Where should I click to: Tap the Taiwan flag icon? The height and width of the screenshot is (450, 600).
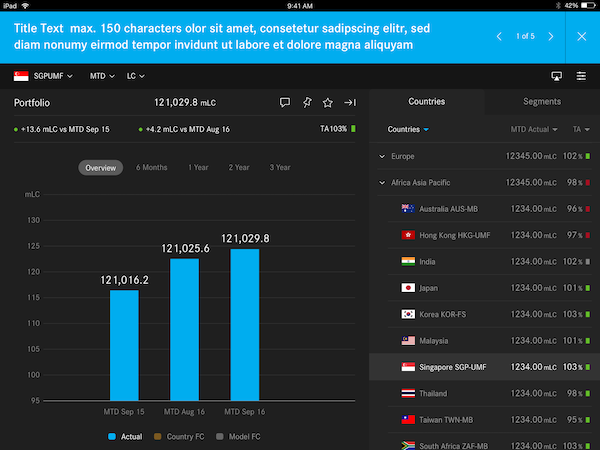pos(408,419)
